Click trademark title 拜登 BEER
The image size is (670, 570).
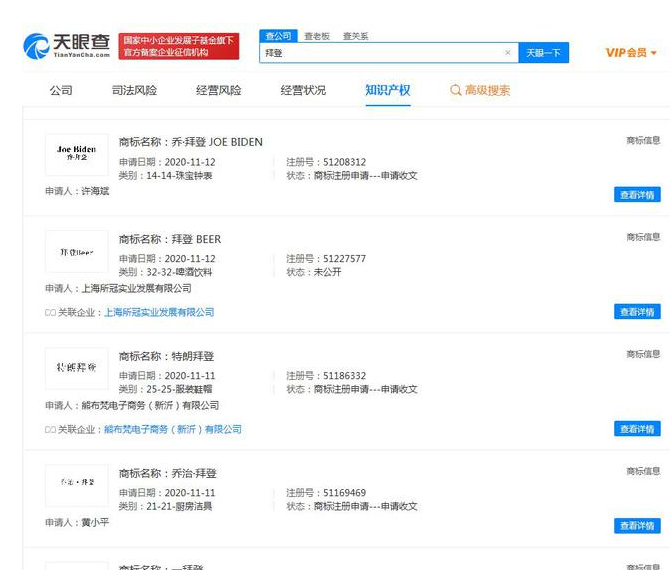pos(196,239)
